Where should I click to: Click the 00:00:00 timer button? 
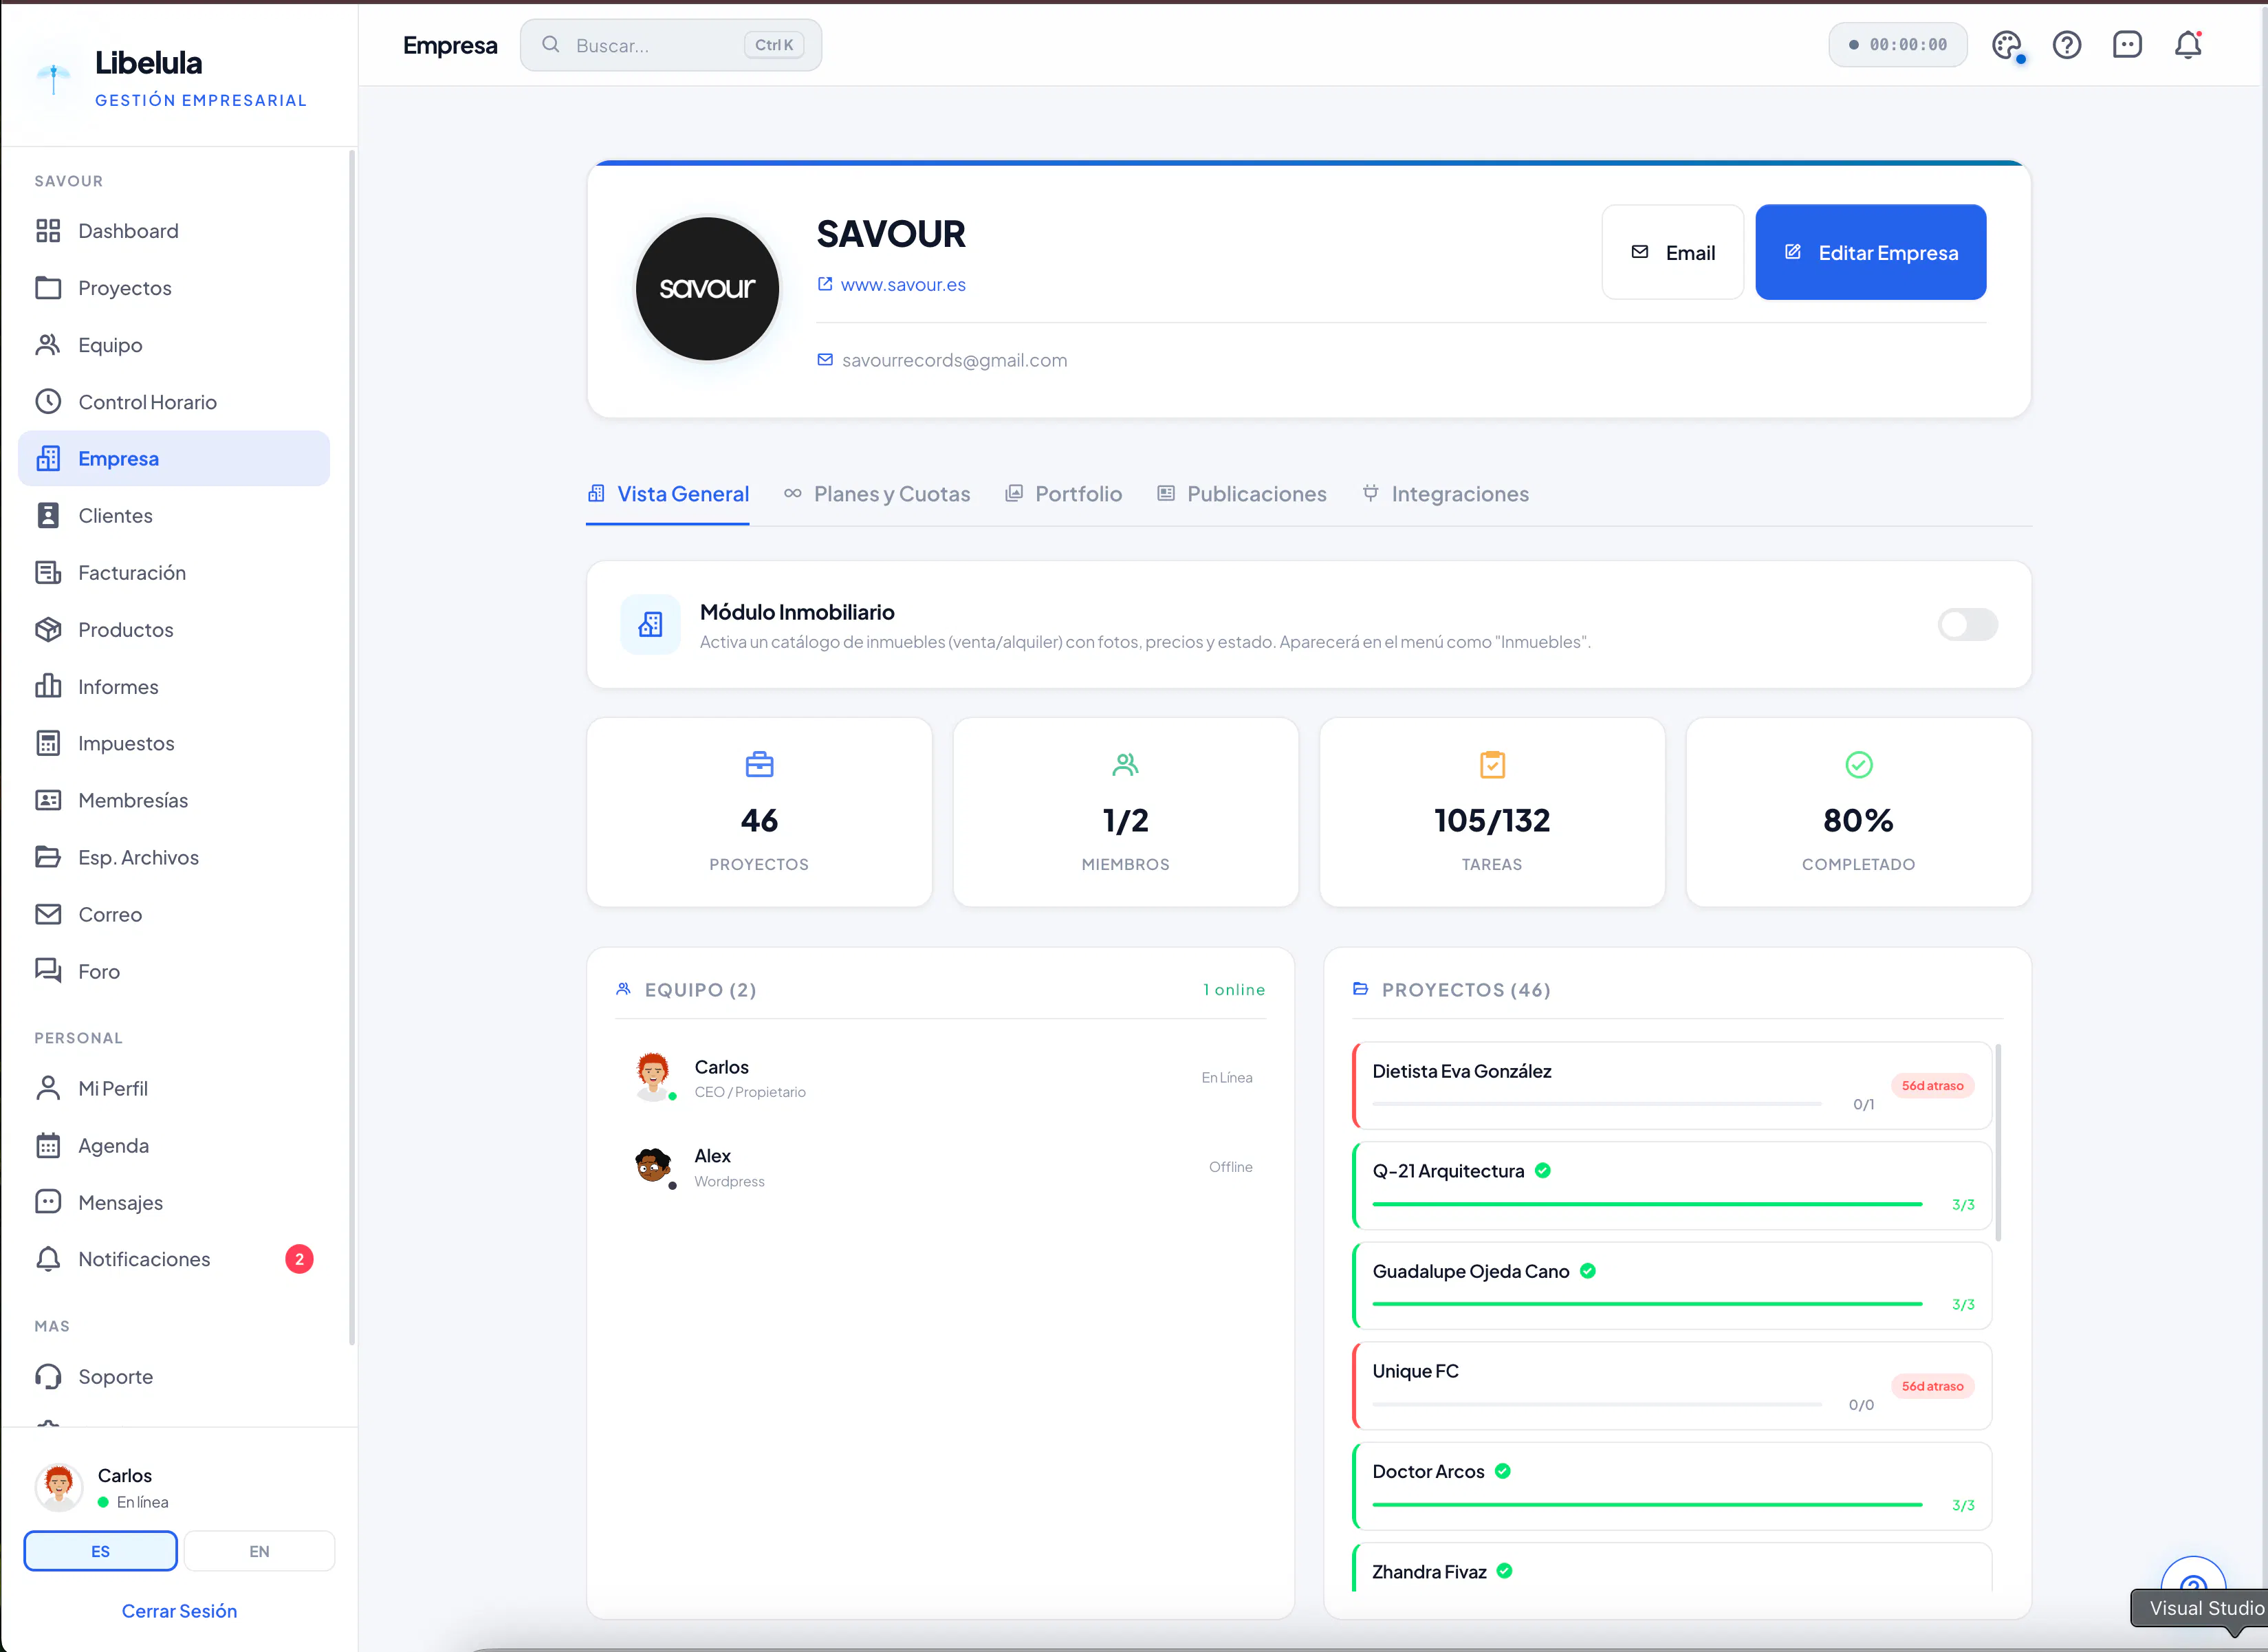(1898, 45)
